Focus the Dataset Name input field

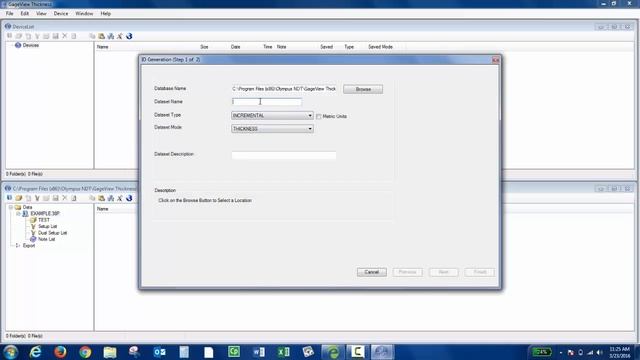267,102
